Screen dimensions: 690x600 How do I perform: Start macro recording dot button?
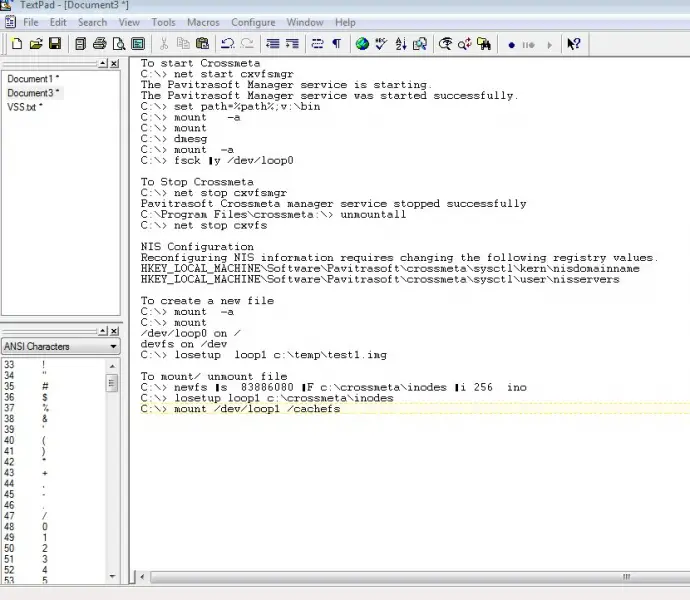pos(511,45)
